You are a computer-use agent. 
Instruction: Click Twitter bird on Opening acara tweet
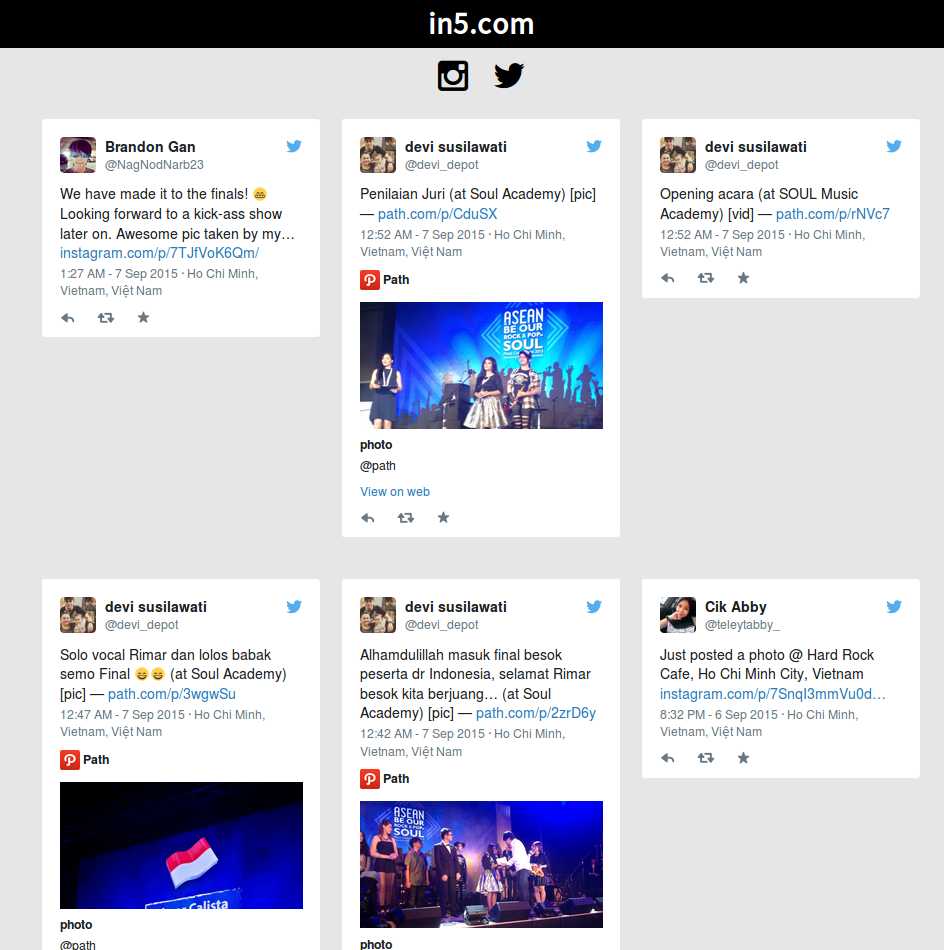[894, 146]
